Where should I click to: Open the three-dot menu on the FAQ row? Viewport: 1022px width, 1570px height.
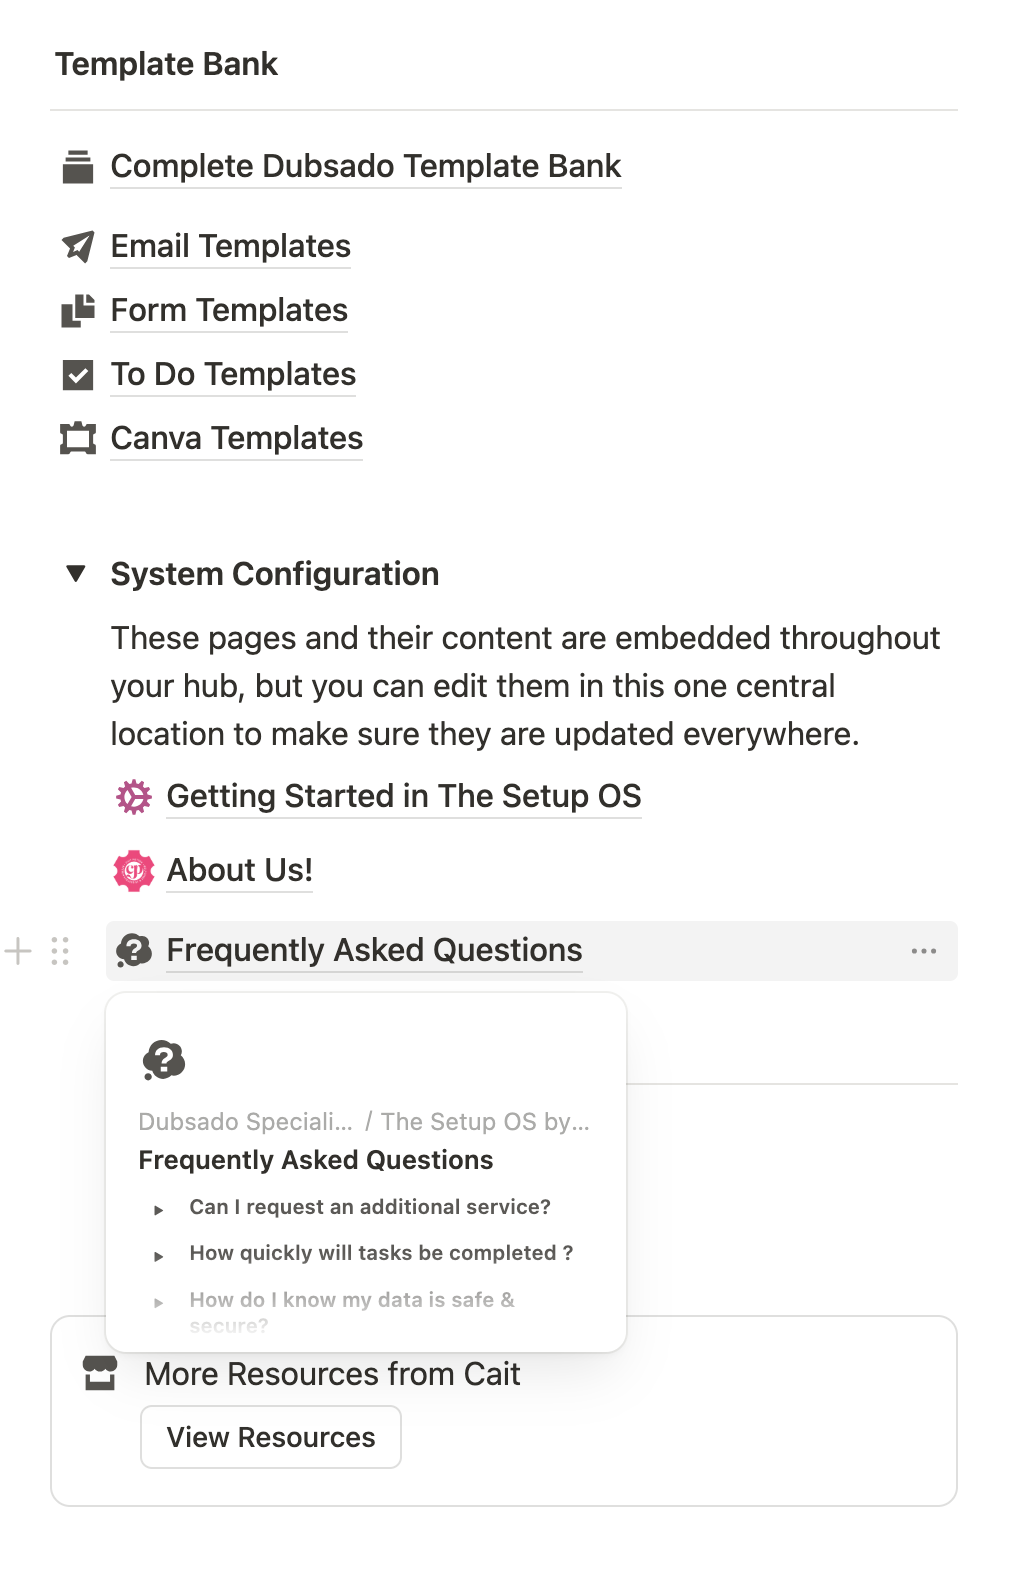[924, 951]
